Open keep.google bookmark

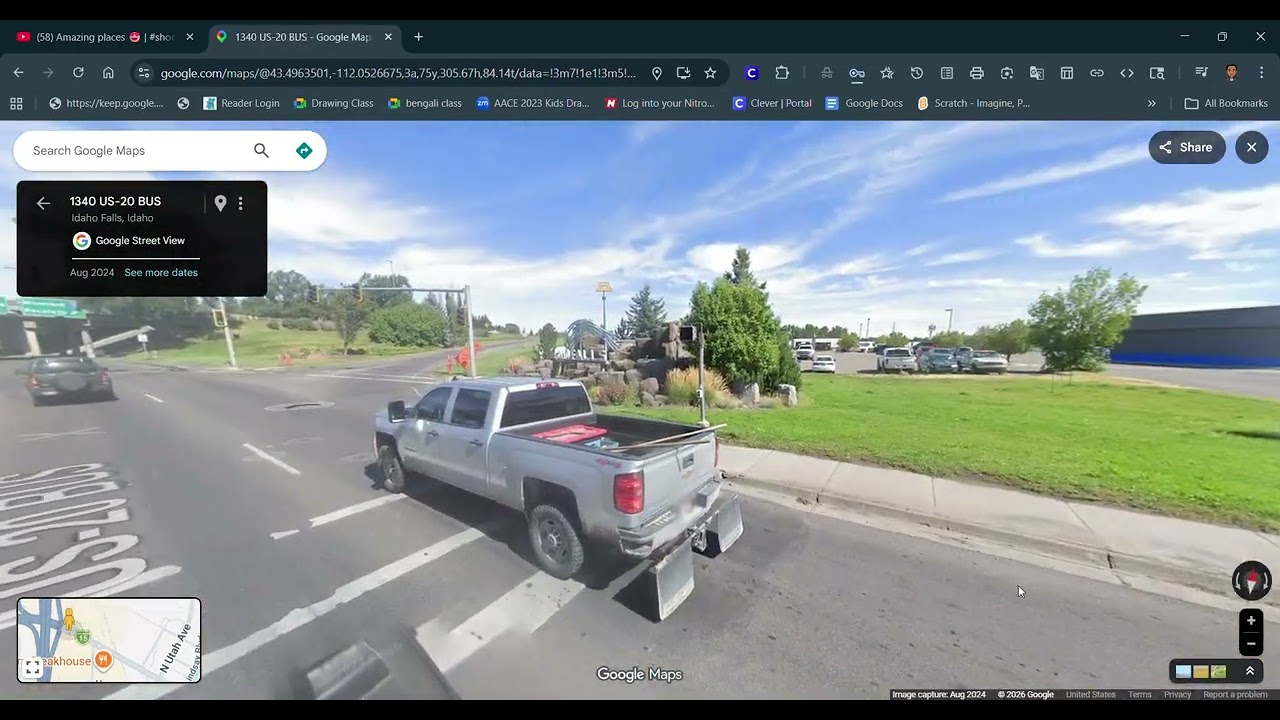pos(106,103)
